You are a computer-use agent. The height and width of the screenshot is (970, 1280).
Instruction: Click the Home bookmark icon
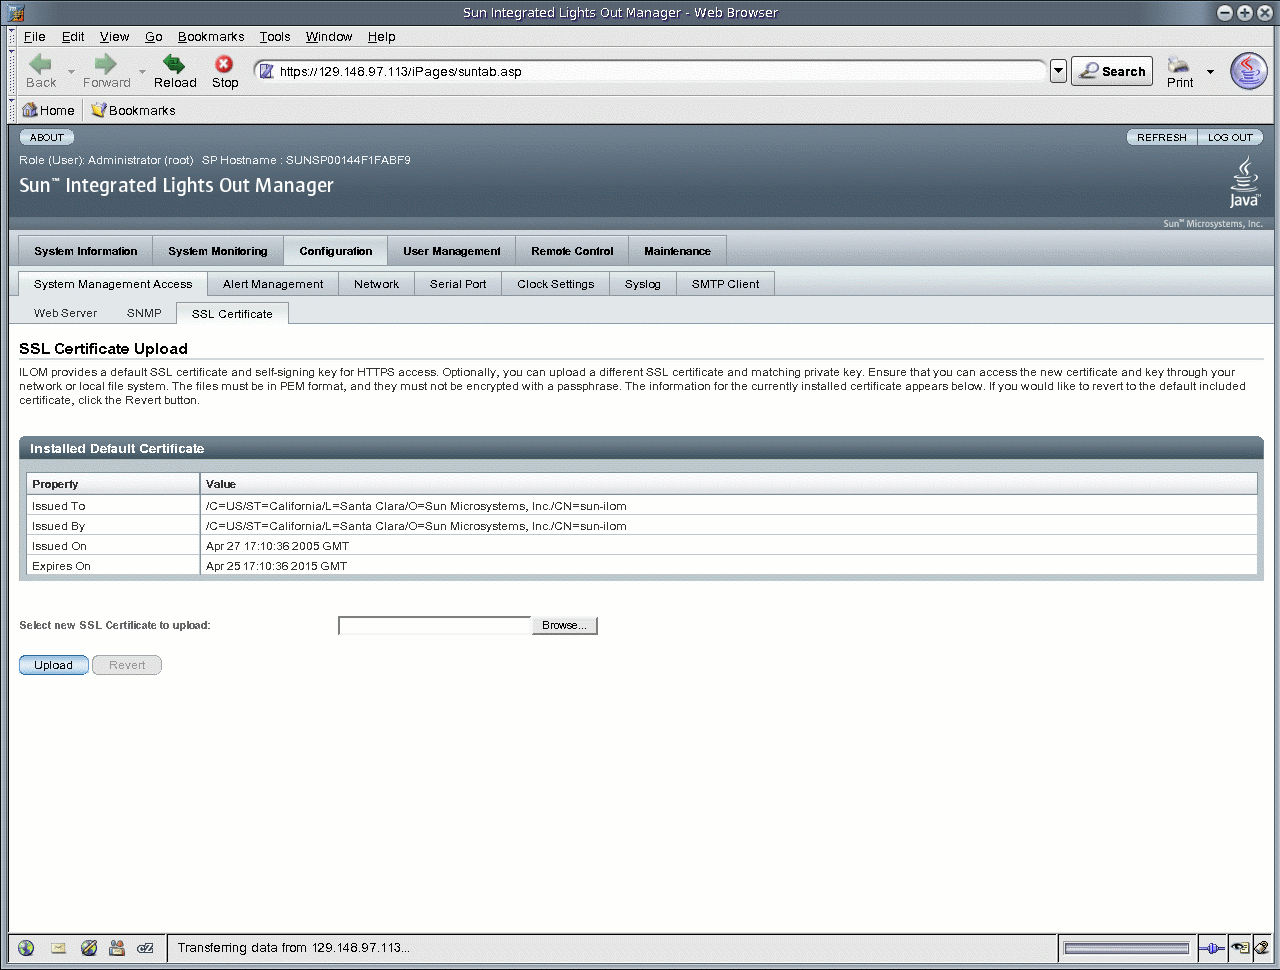(30, 110)
